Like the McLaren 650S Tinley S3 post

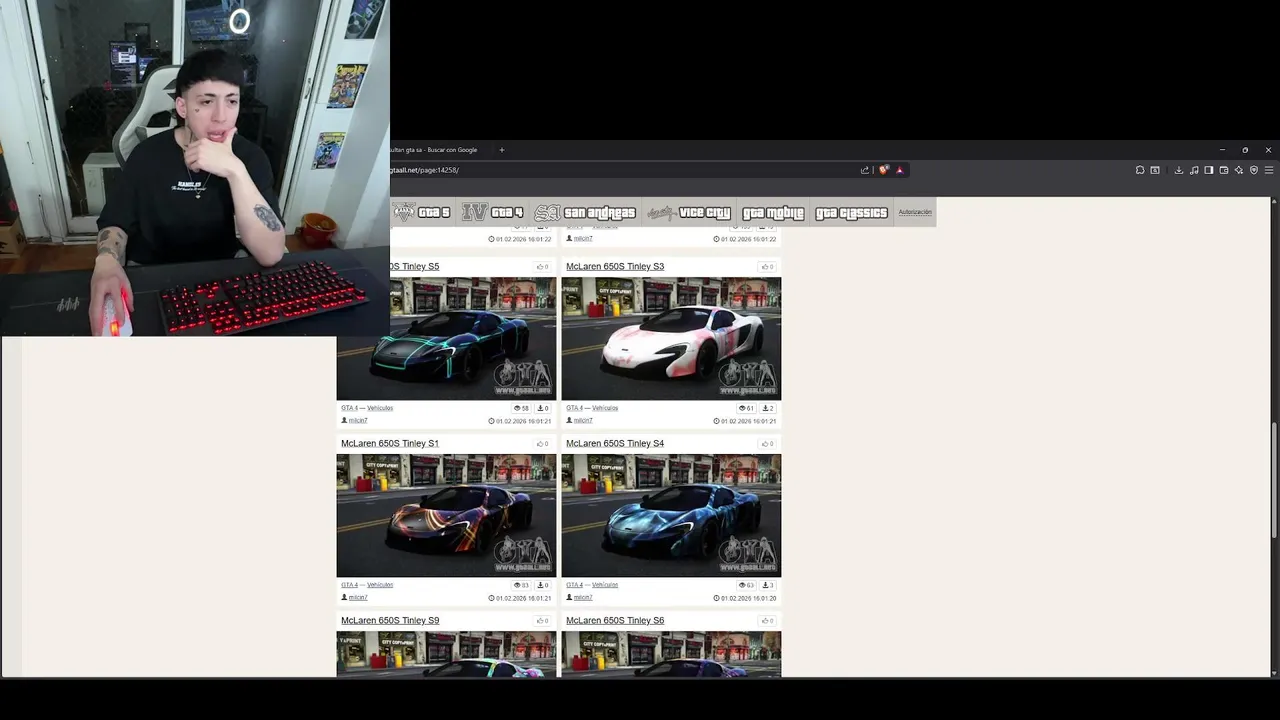point(768,267)
